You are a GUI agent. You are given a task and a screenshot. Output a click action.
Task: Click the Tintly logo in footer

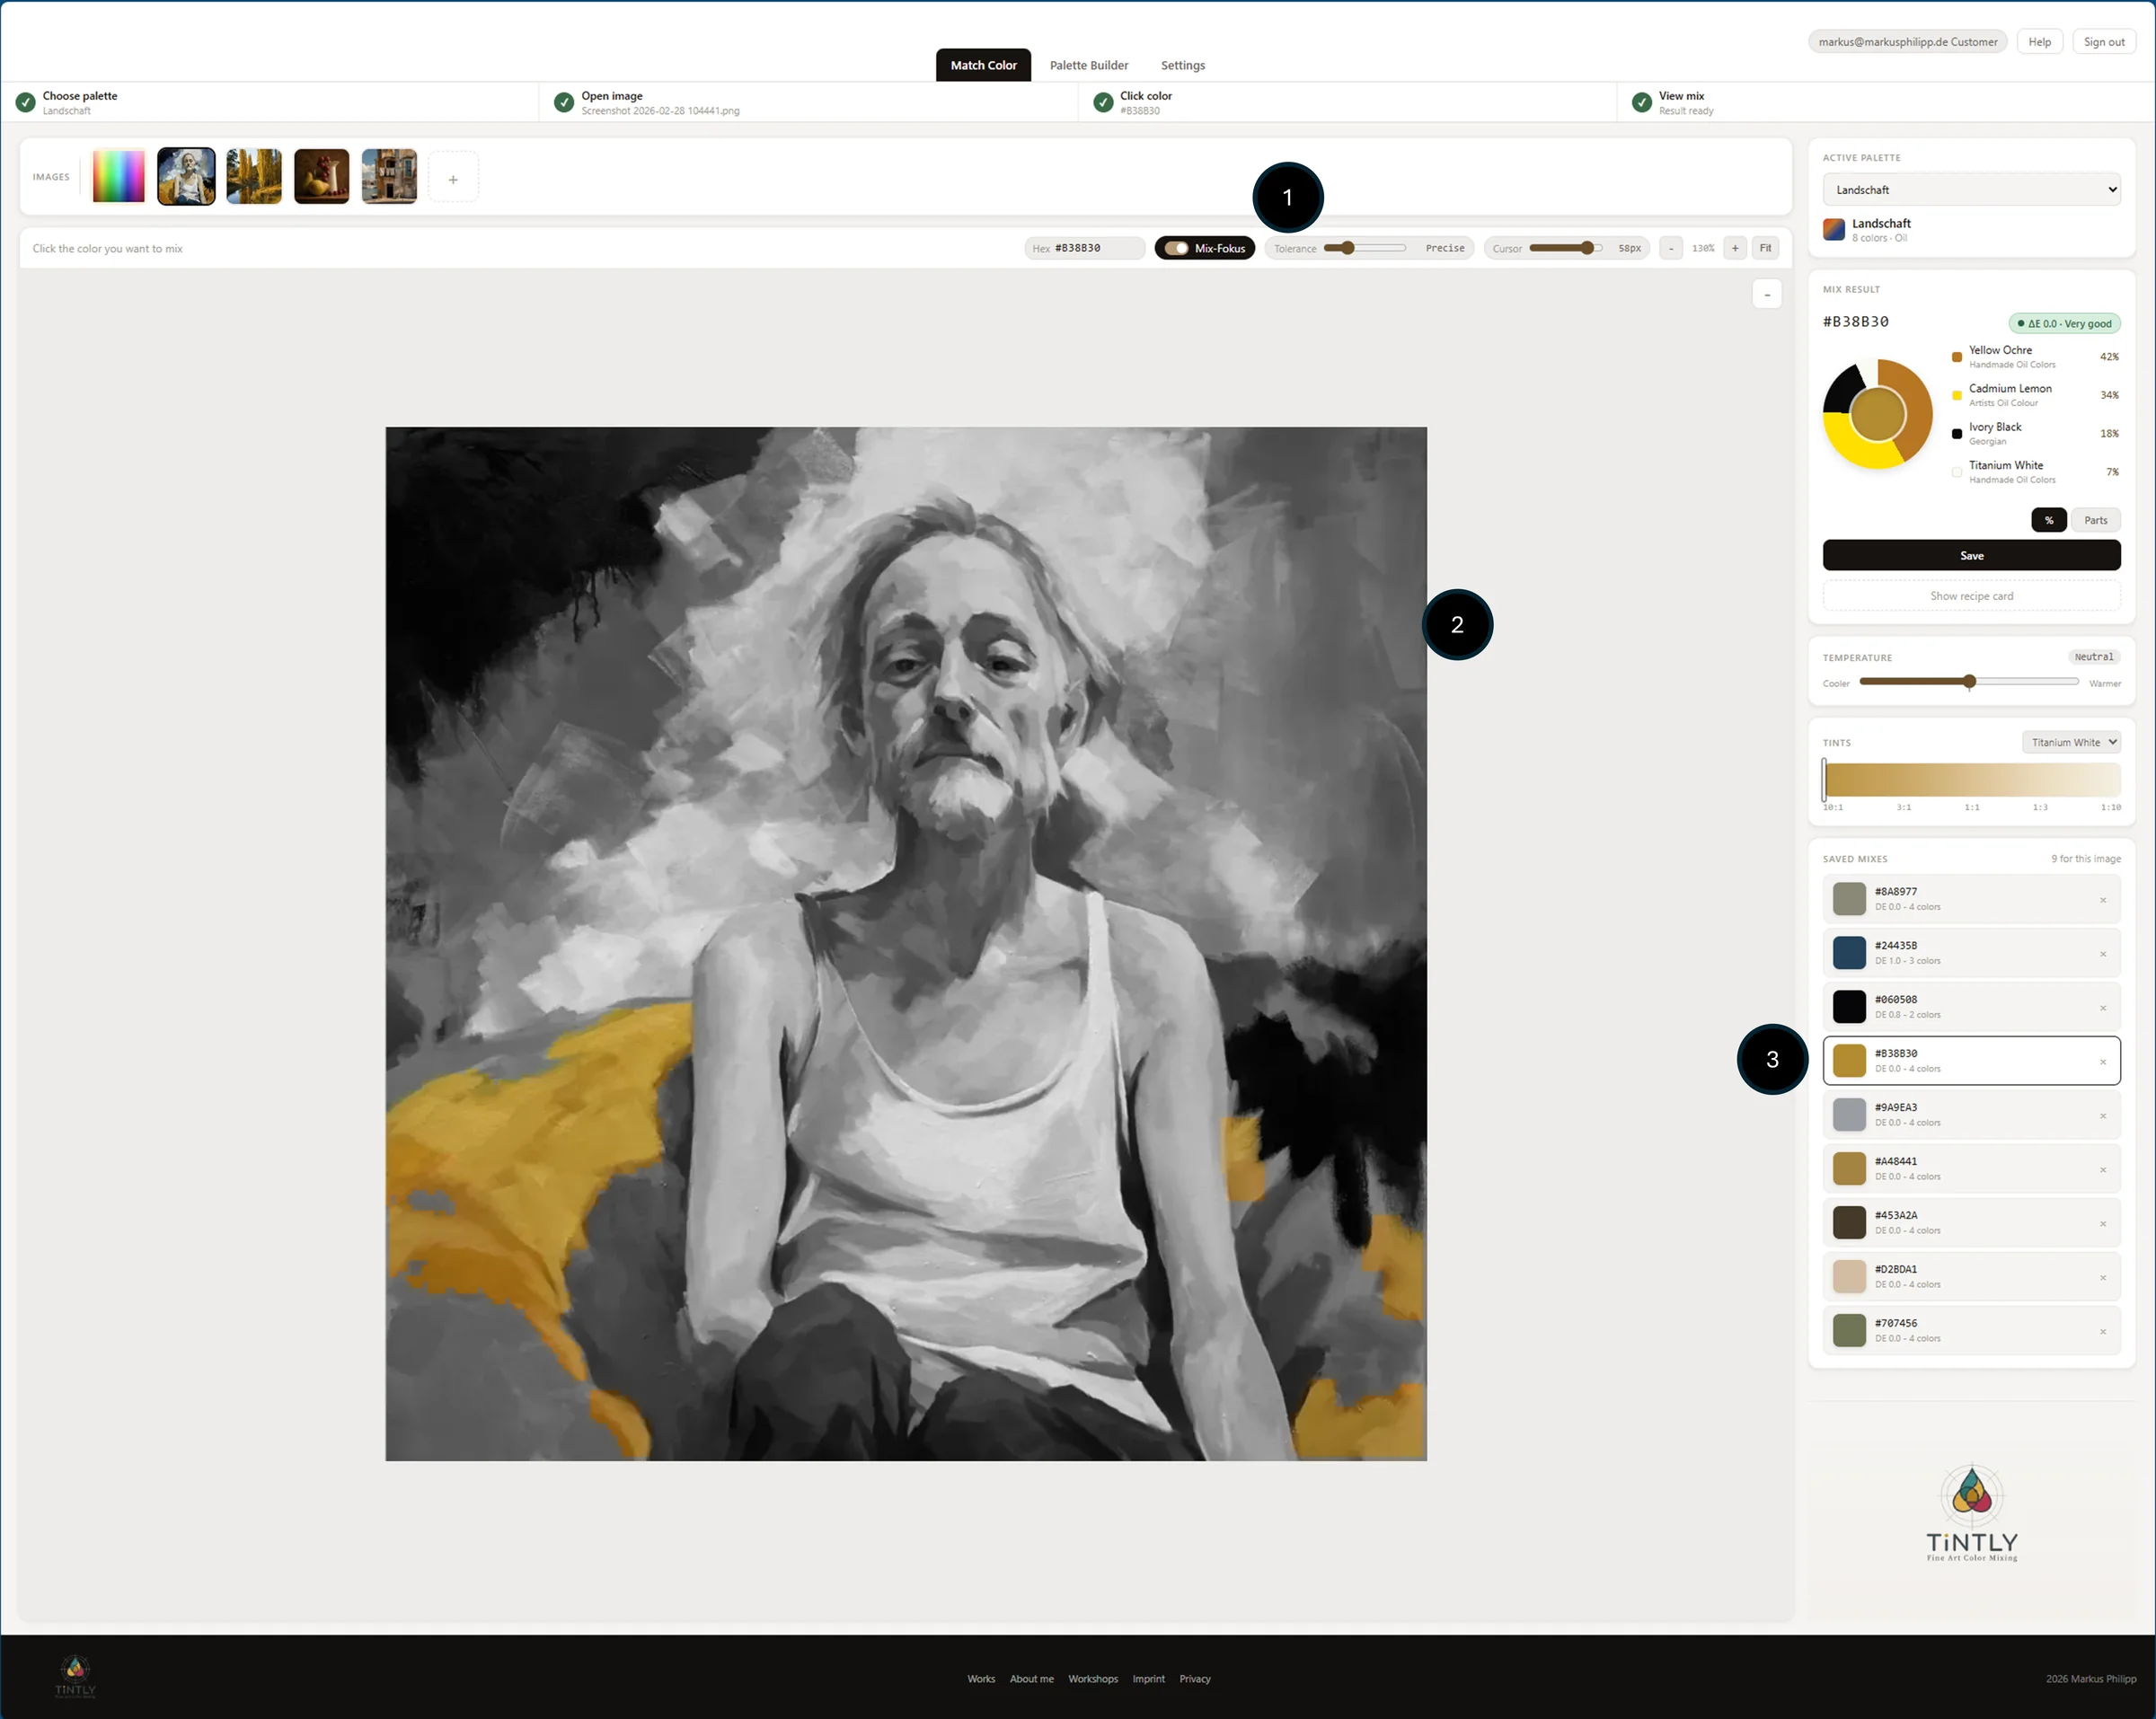point(76,1677)
